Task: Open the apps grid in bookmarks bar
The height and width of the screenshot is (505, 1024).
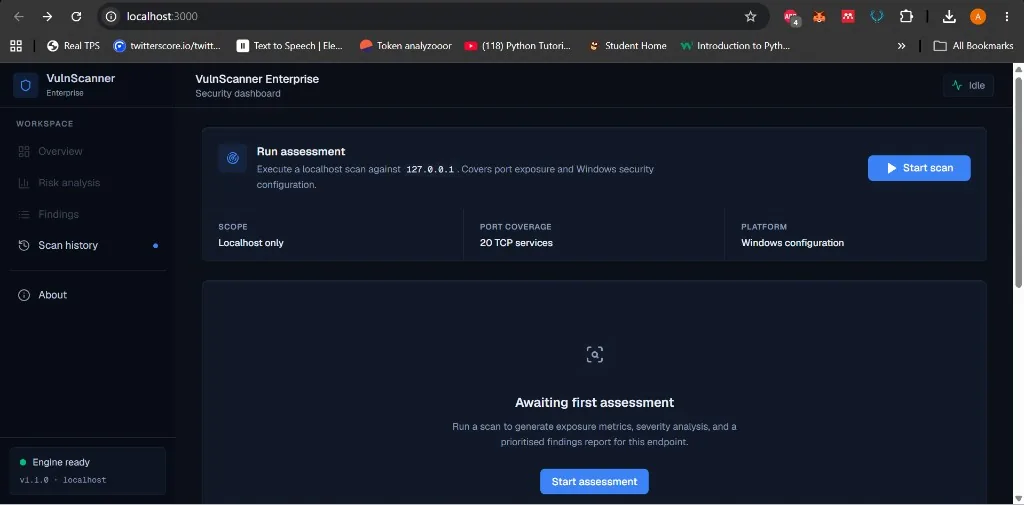Action: pyautogui.click(x=16, y=46)
